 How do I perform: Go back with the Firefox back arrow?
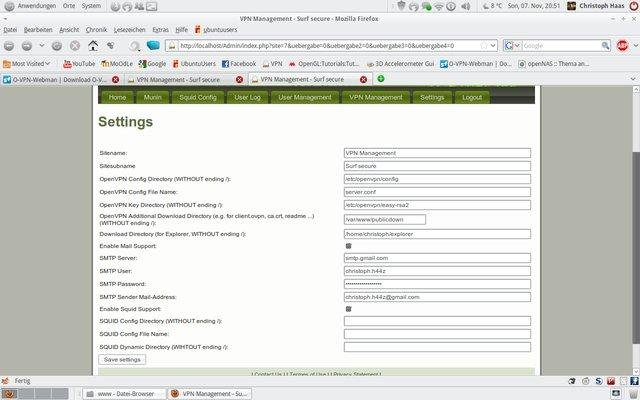(x=9, y=46)
